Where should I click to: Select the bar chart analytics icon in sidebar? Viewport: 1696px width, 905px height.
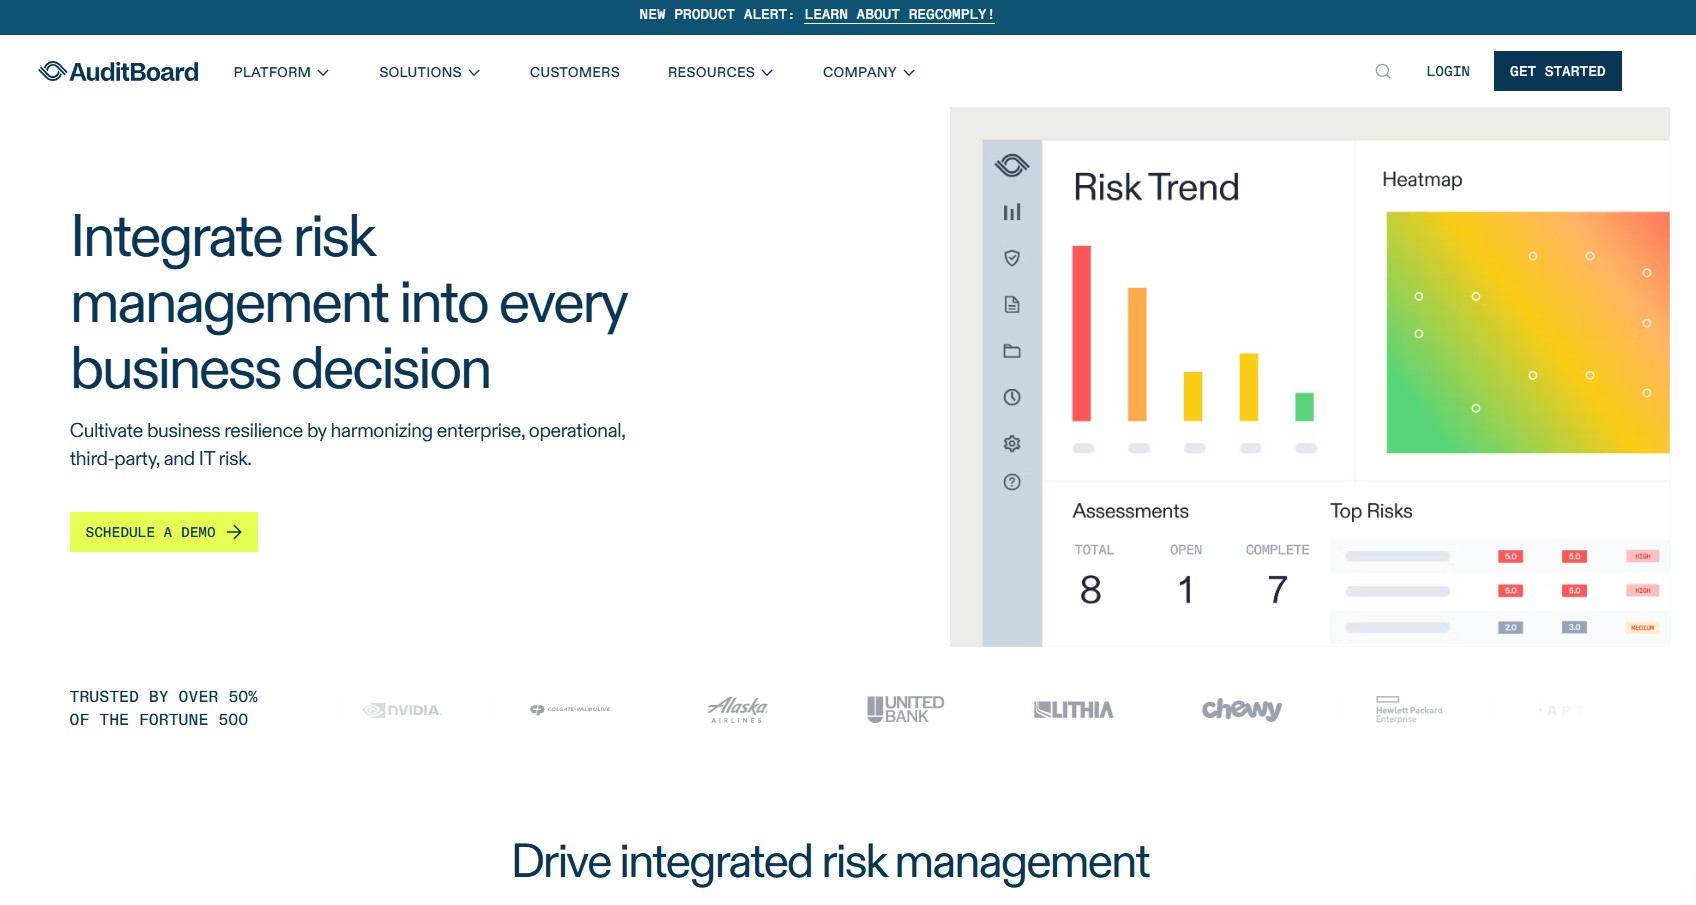click(1012, 212)
